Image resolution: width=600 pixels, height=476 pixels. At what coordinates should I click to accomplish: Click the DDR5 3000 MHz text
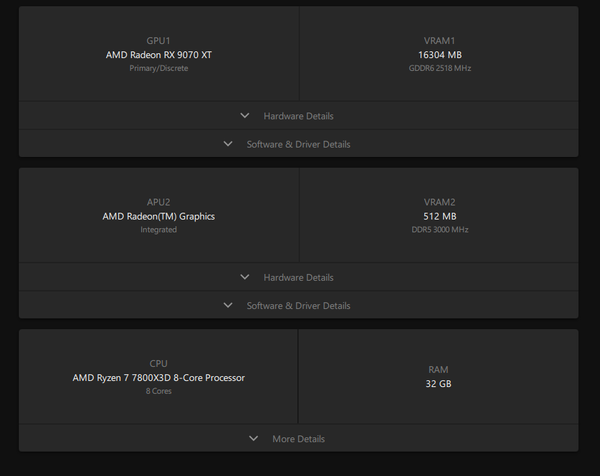tap(440, 230)
